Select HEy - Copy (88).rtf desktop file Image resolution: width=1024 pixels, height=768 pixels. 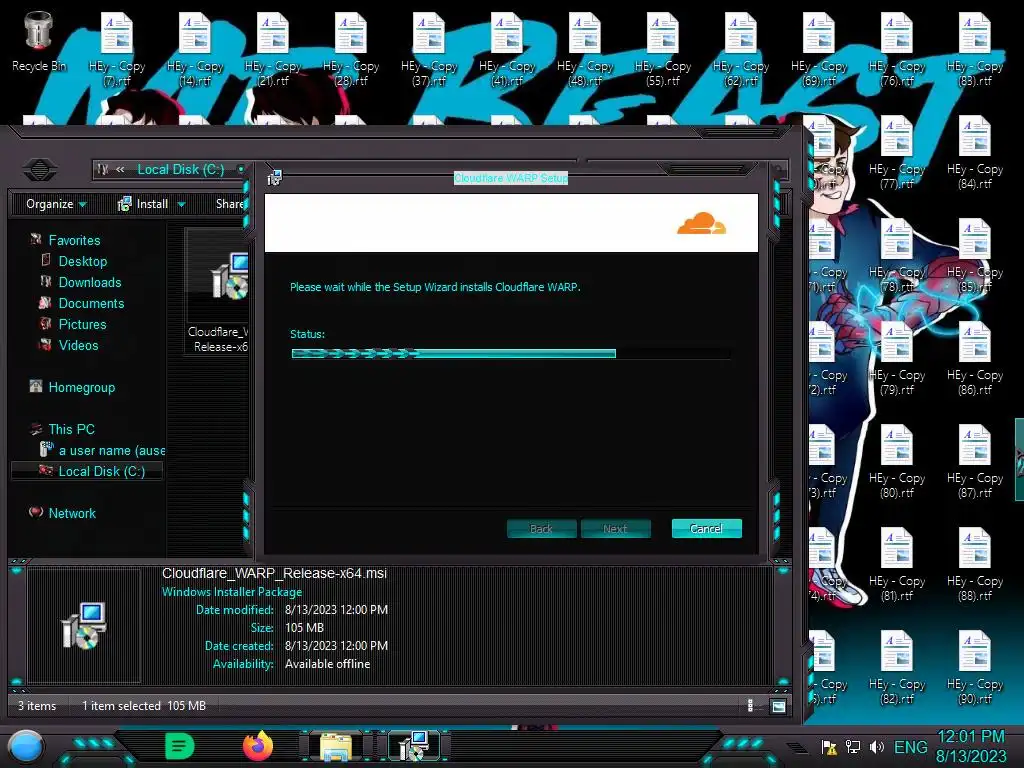pyautogui.click(x=975, y=566)
